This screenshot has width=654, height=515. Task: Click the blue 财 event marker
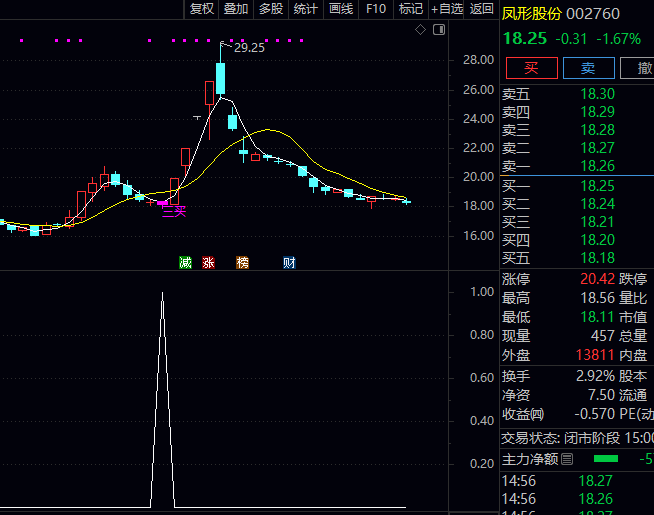pos(289,263)
